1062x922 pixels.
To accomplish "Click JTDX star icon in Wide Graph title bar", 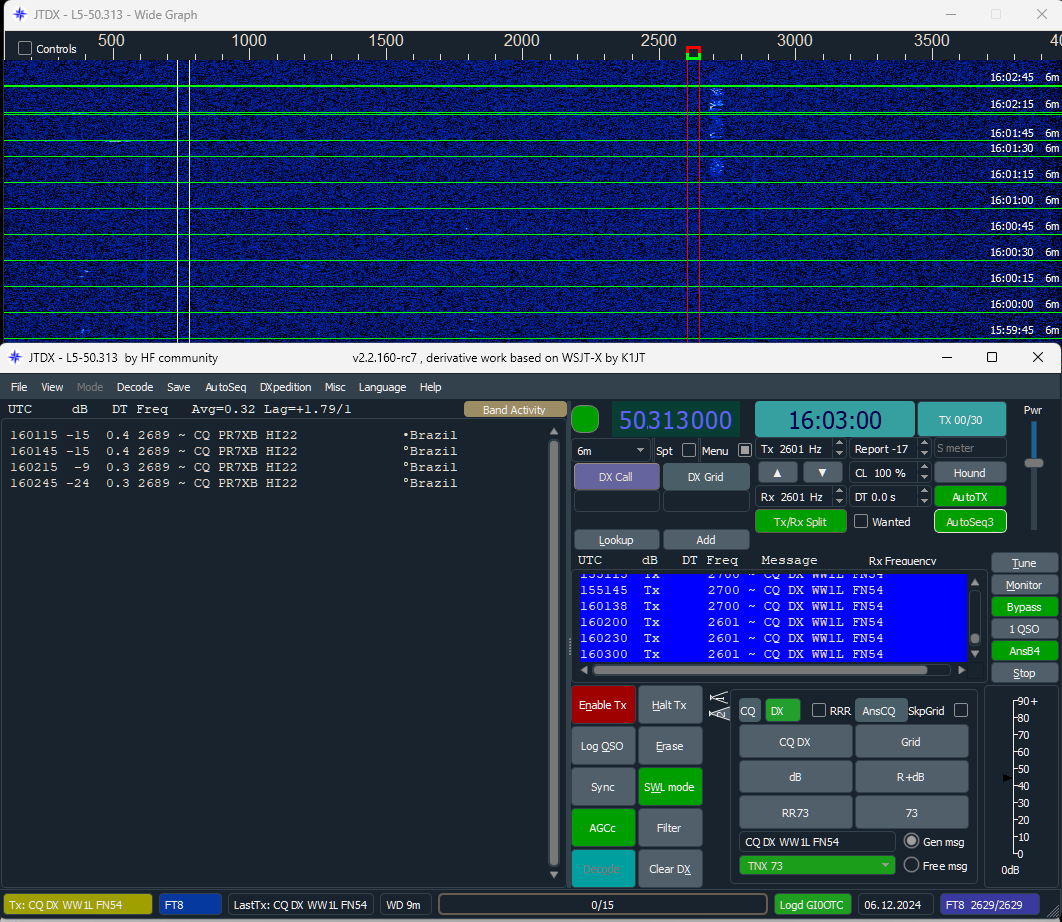I will (x=20, y=14).
